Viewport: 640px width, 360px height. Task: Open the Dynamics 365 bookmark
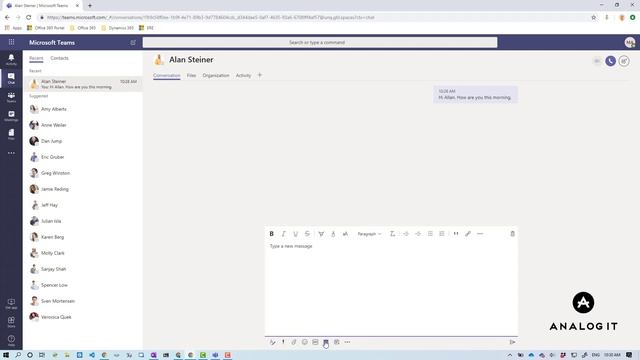(x=118, y=28)
